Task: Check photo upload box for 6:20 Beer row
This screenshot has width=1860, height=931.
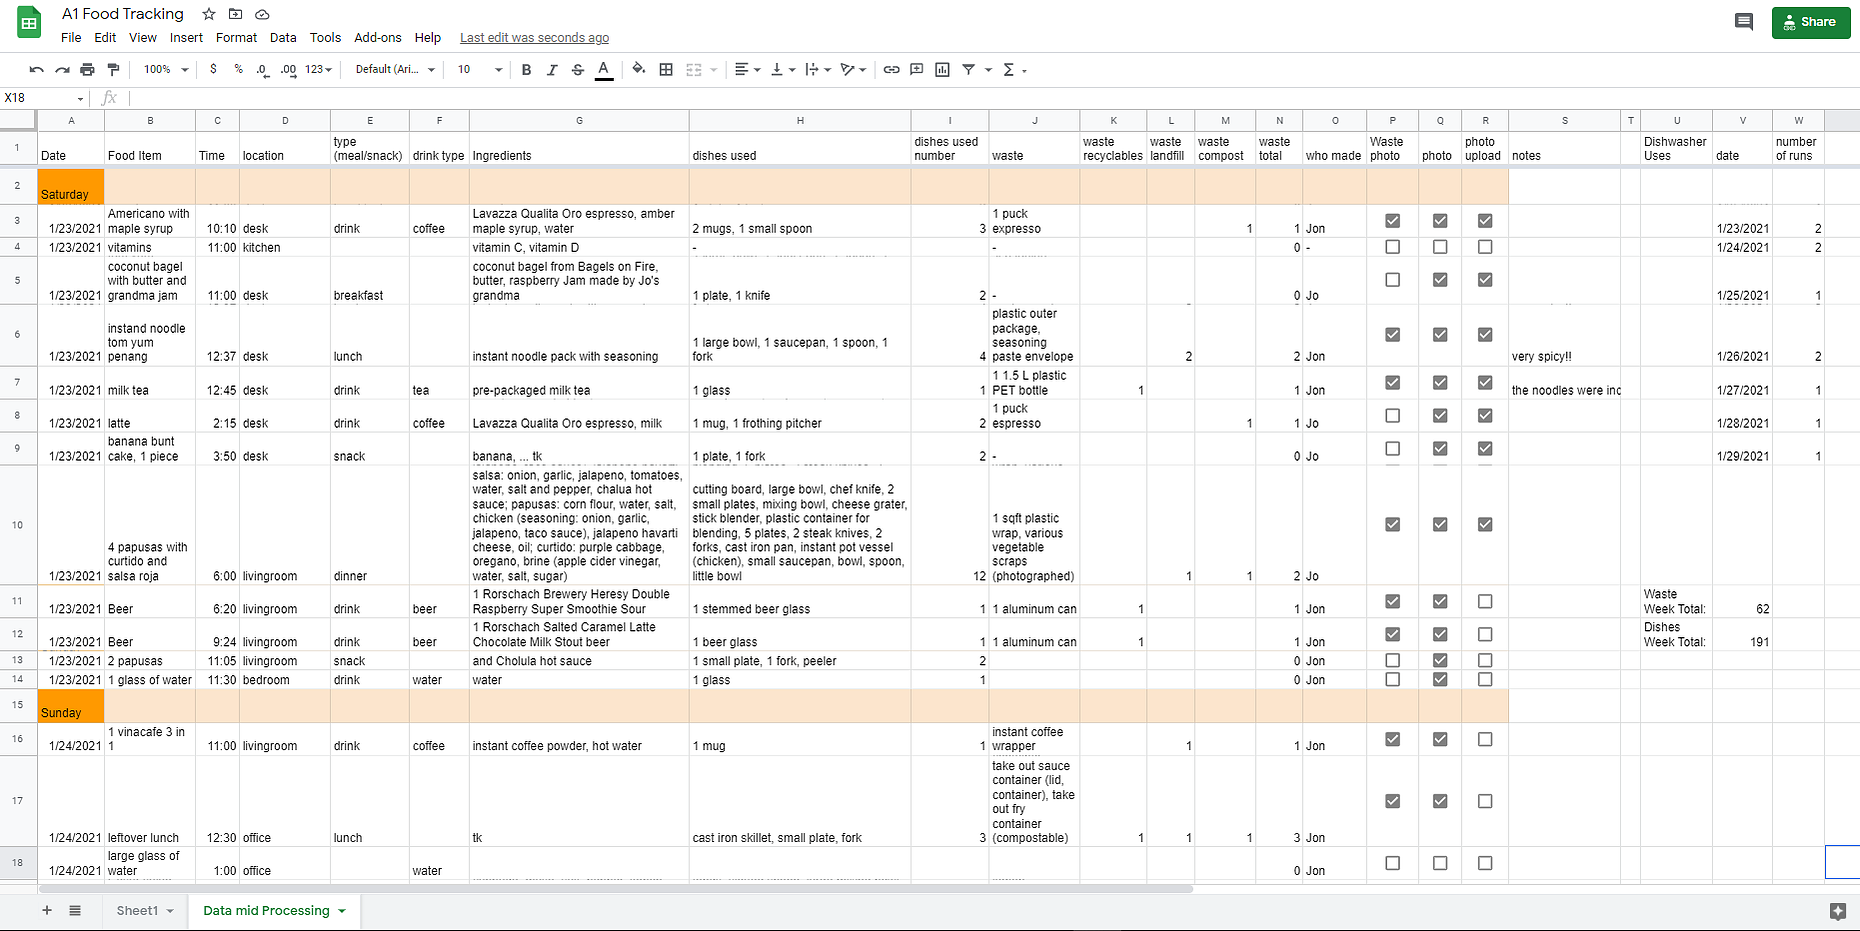Action: point(1485,602)
